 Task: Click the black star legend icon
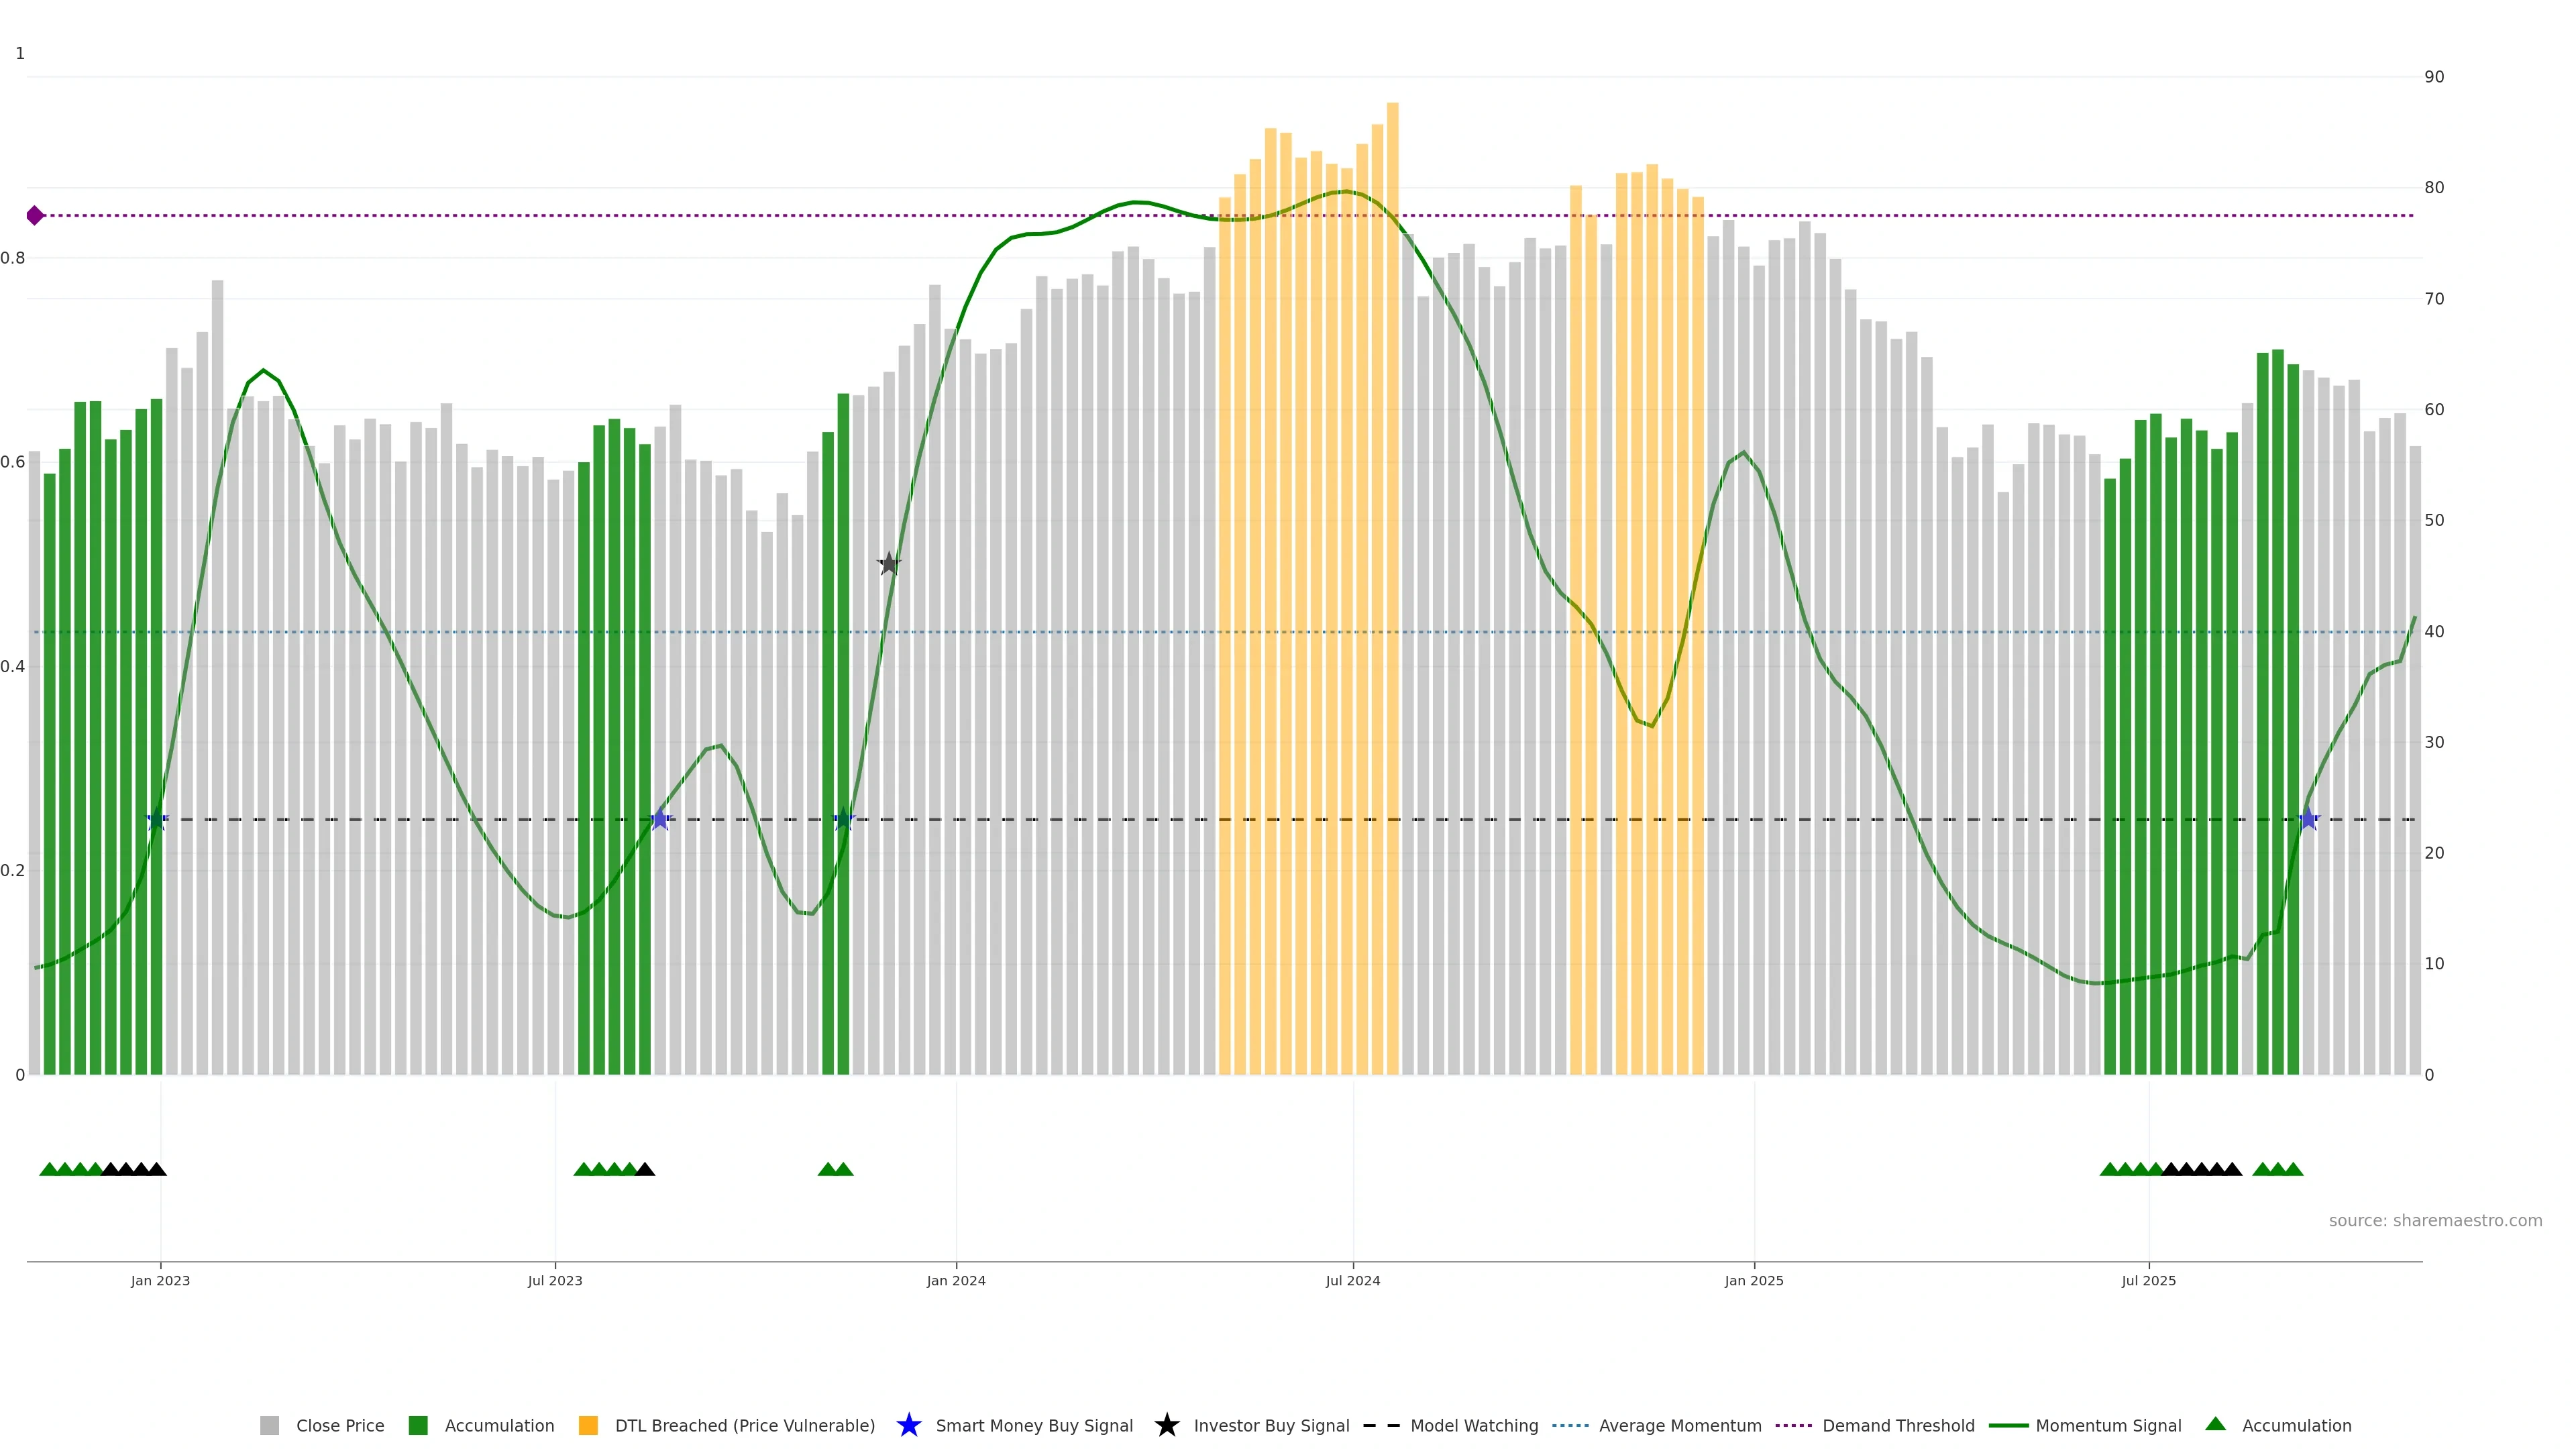coord(1166,1425)
